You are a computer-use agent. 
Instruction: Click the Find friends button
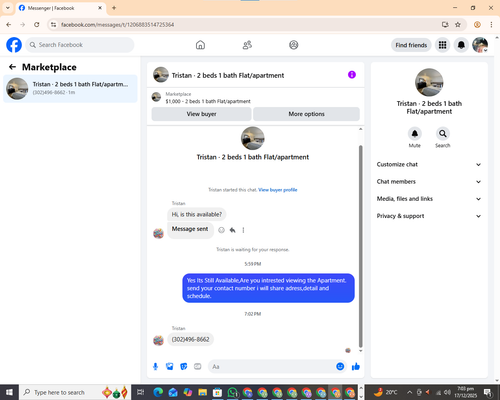(x=411, y=45)
